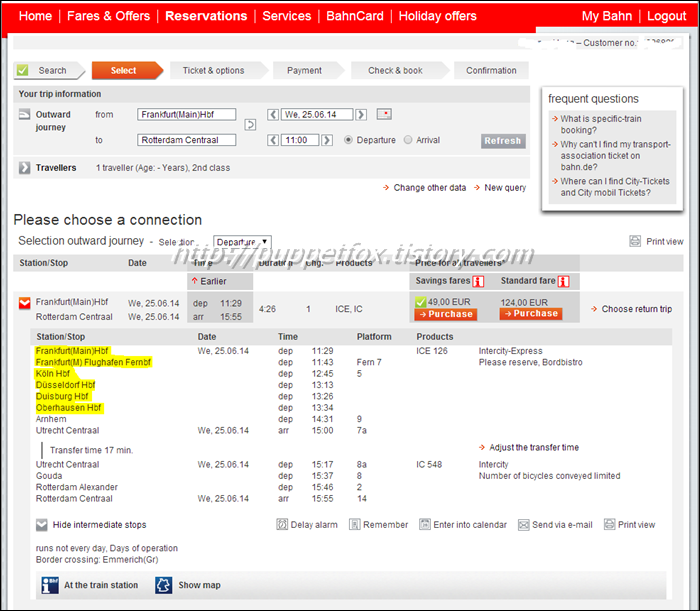Screen dimensions: 700x611
Task: Go to previous date arrow
Action: (x=273, y=115)
